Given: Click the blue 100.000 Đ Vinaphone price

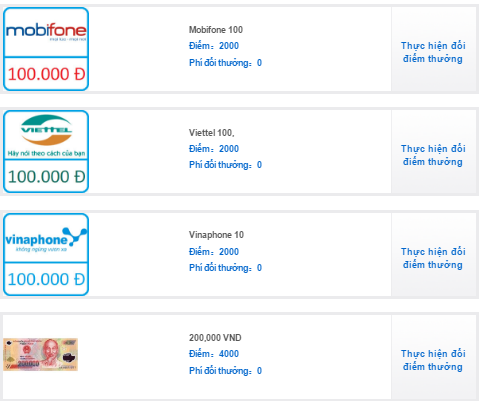Looking at the screenshot, I should (46, 279).
